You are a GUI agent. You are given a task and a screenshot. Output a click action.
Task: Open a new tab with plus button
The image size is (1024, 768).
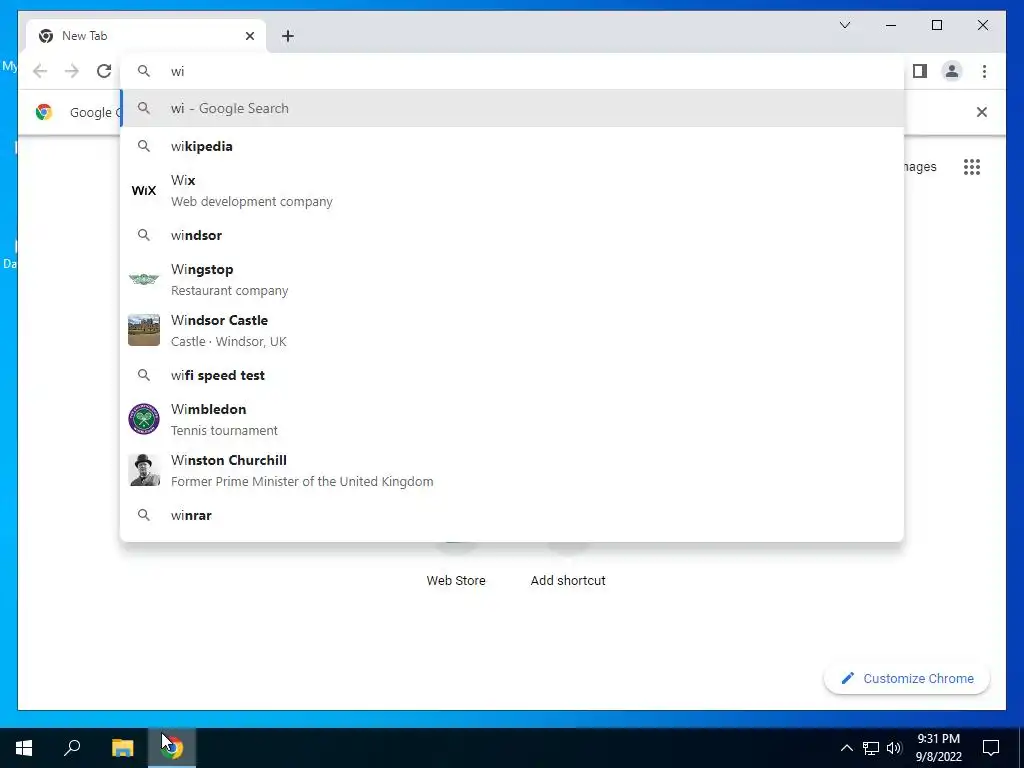click(x=288, y=36)
